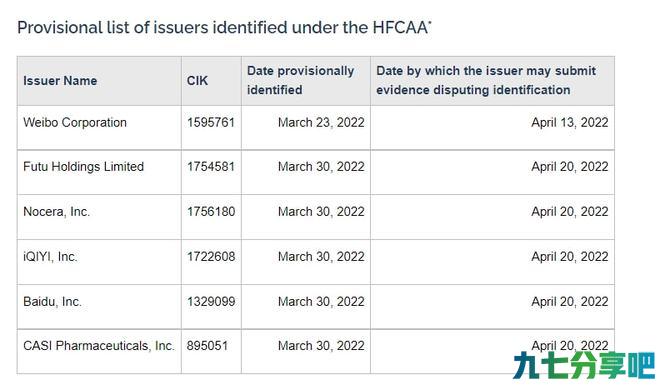
Task: Select CIK number 1722608
Action: coord(211,256)
